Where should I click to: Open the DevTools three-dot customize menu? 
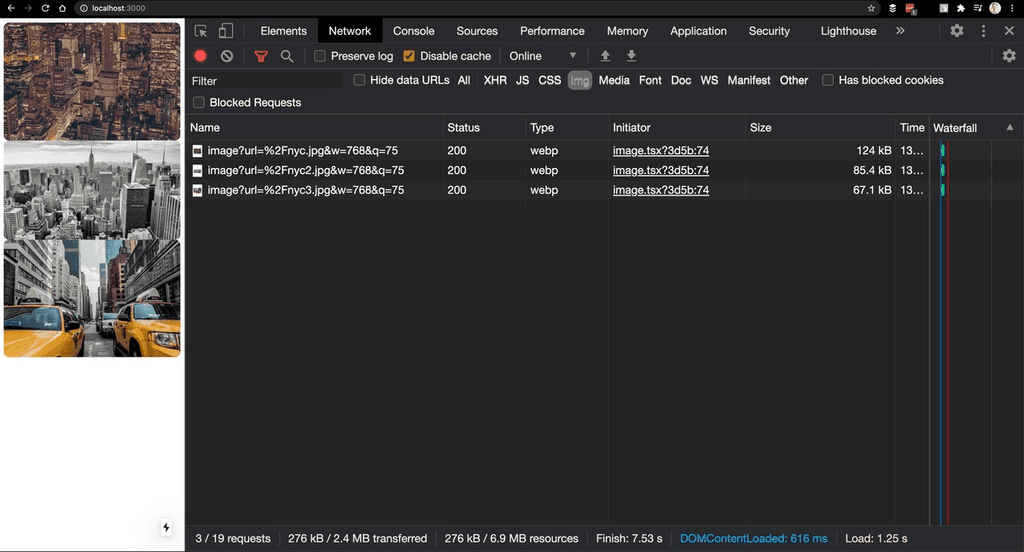984,31
